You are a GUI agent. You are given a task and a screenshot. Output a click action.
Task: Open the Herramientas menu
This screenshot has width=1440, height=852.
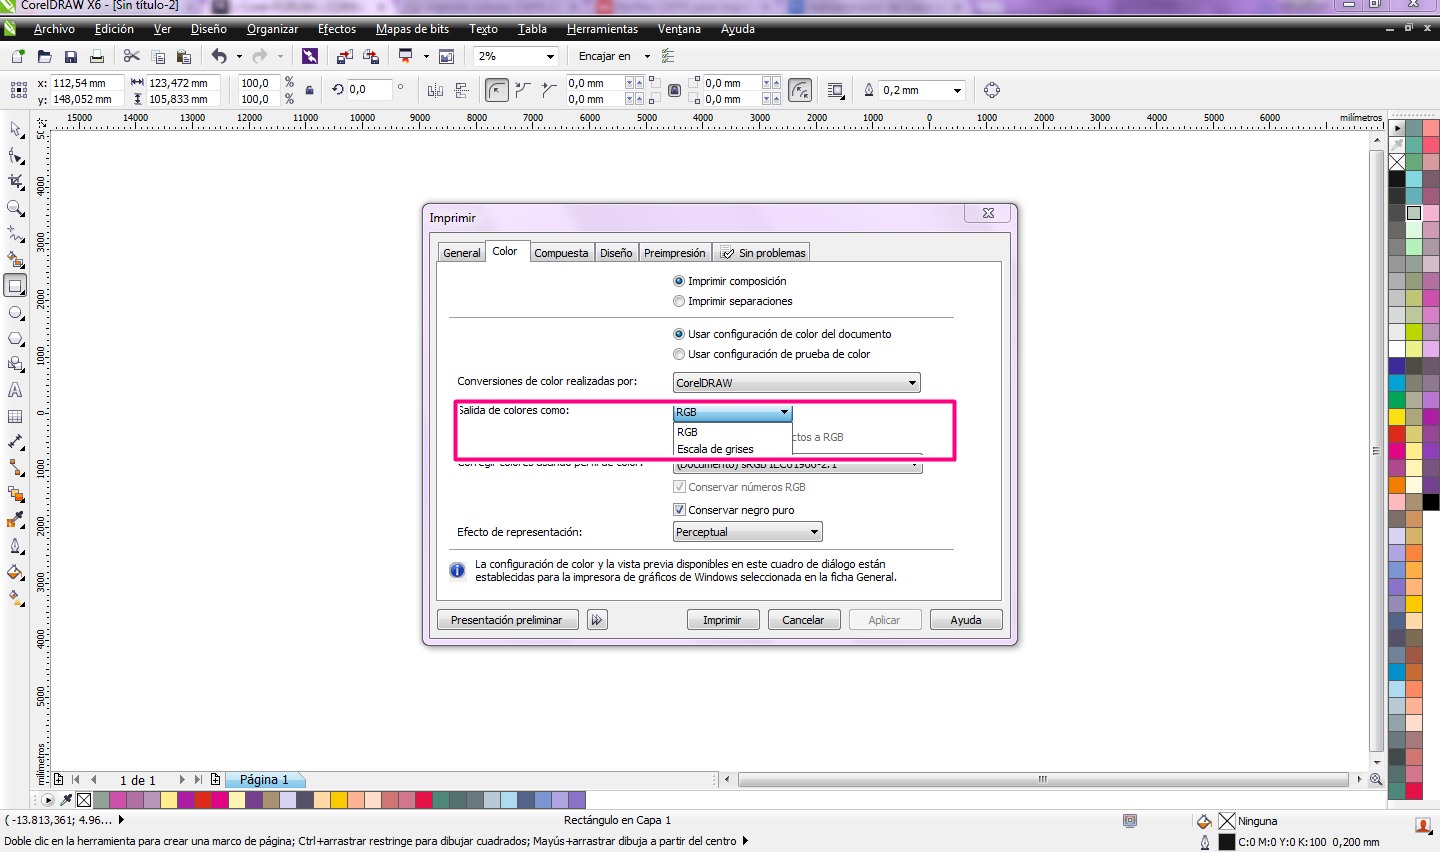(602, 29)
